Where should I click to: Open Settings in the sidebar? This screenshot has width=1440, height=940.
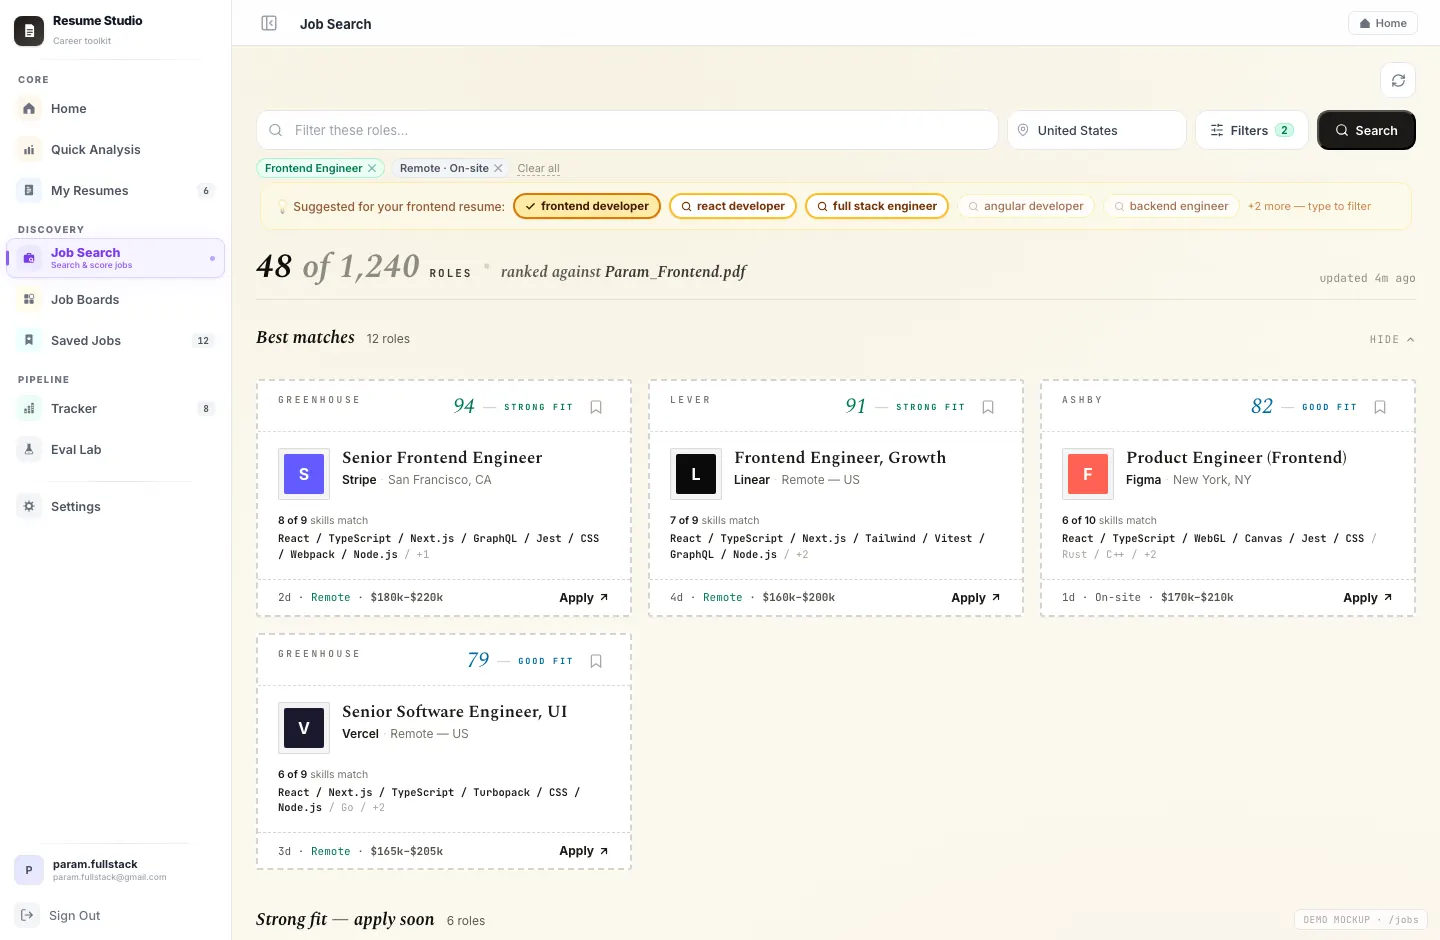115,506
